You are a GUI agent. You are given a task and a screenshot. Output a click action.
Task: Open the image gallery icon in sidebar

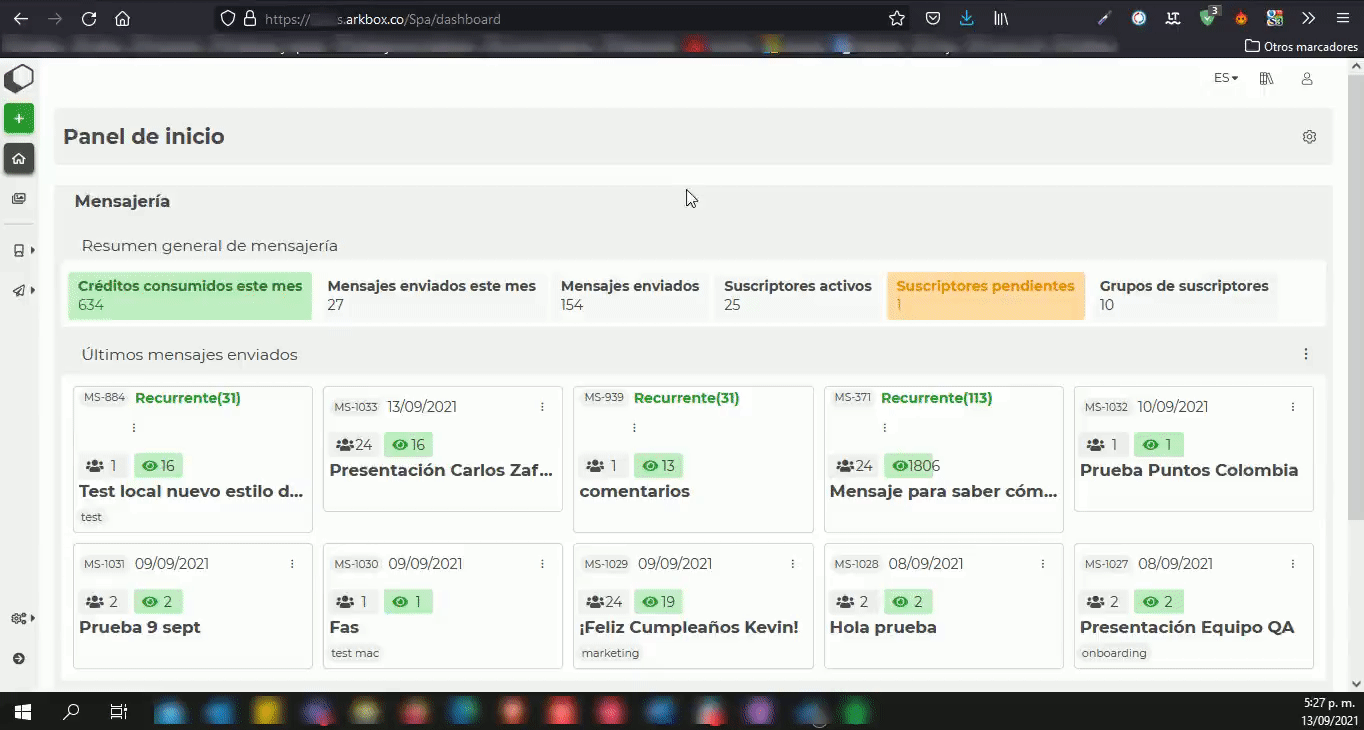(x=19, y=199)
